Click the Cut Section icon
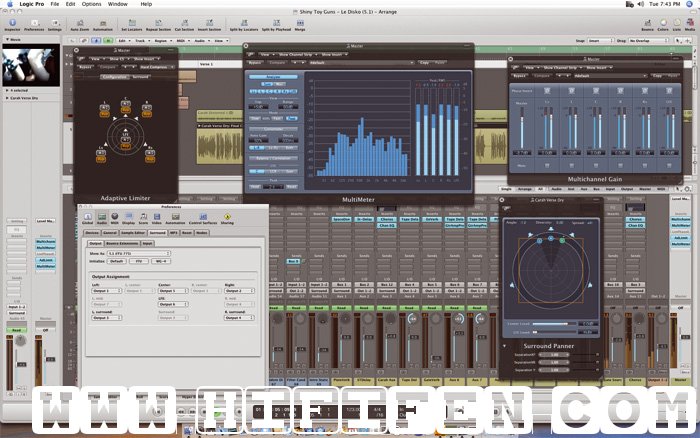700x438 pixels. [184, 23]
